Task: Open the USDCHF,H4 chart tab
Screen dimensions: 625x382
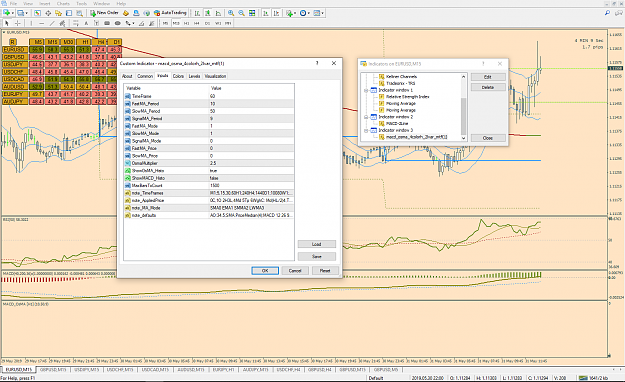Action: [x=289, y=370]
